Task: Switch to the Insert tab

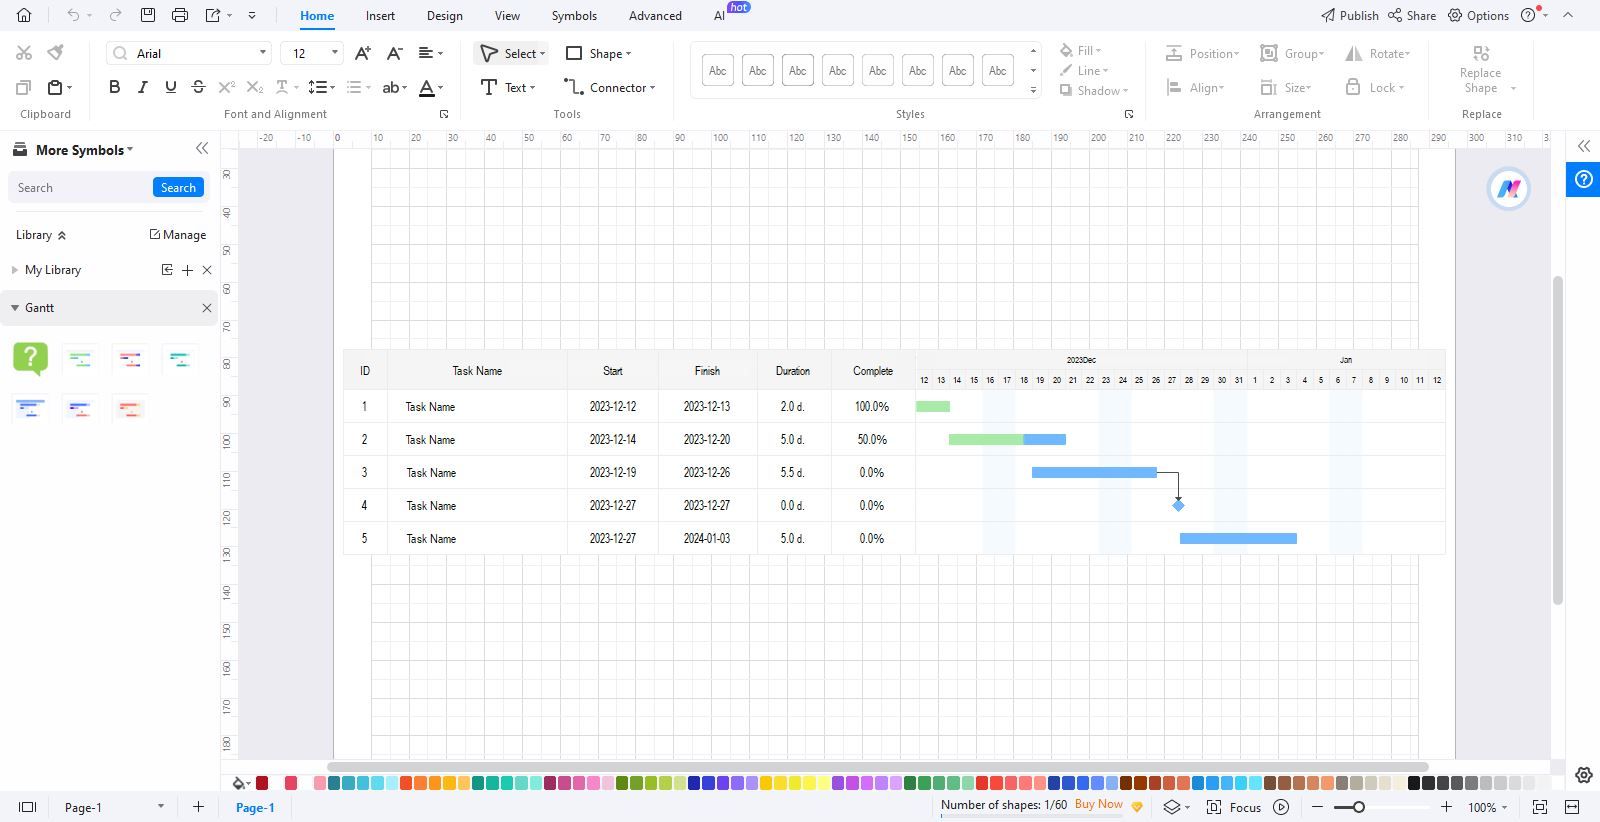Action: click(x=380, y=16)
